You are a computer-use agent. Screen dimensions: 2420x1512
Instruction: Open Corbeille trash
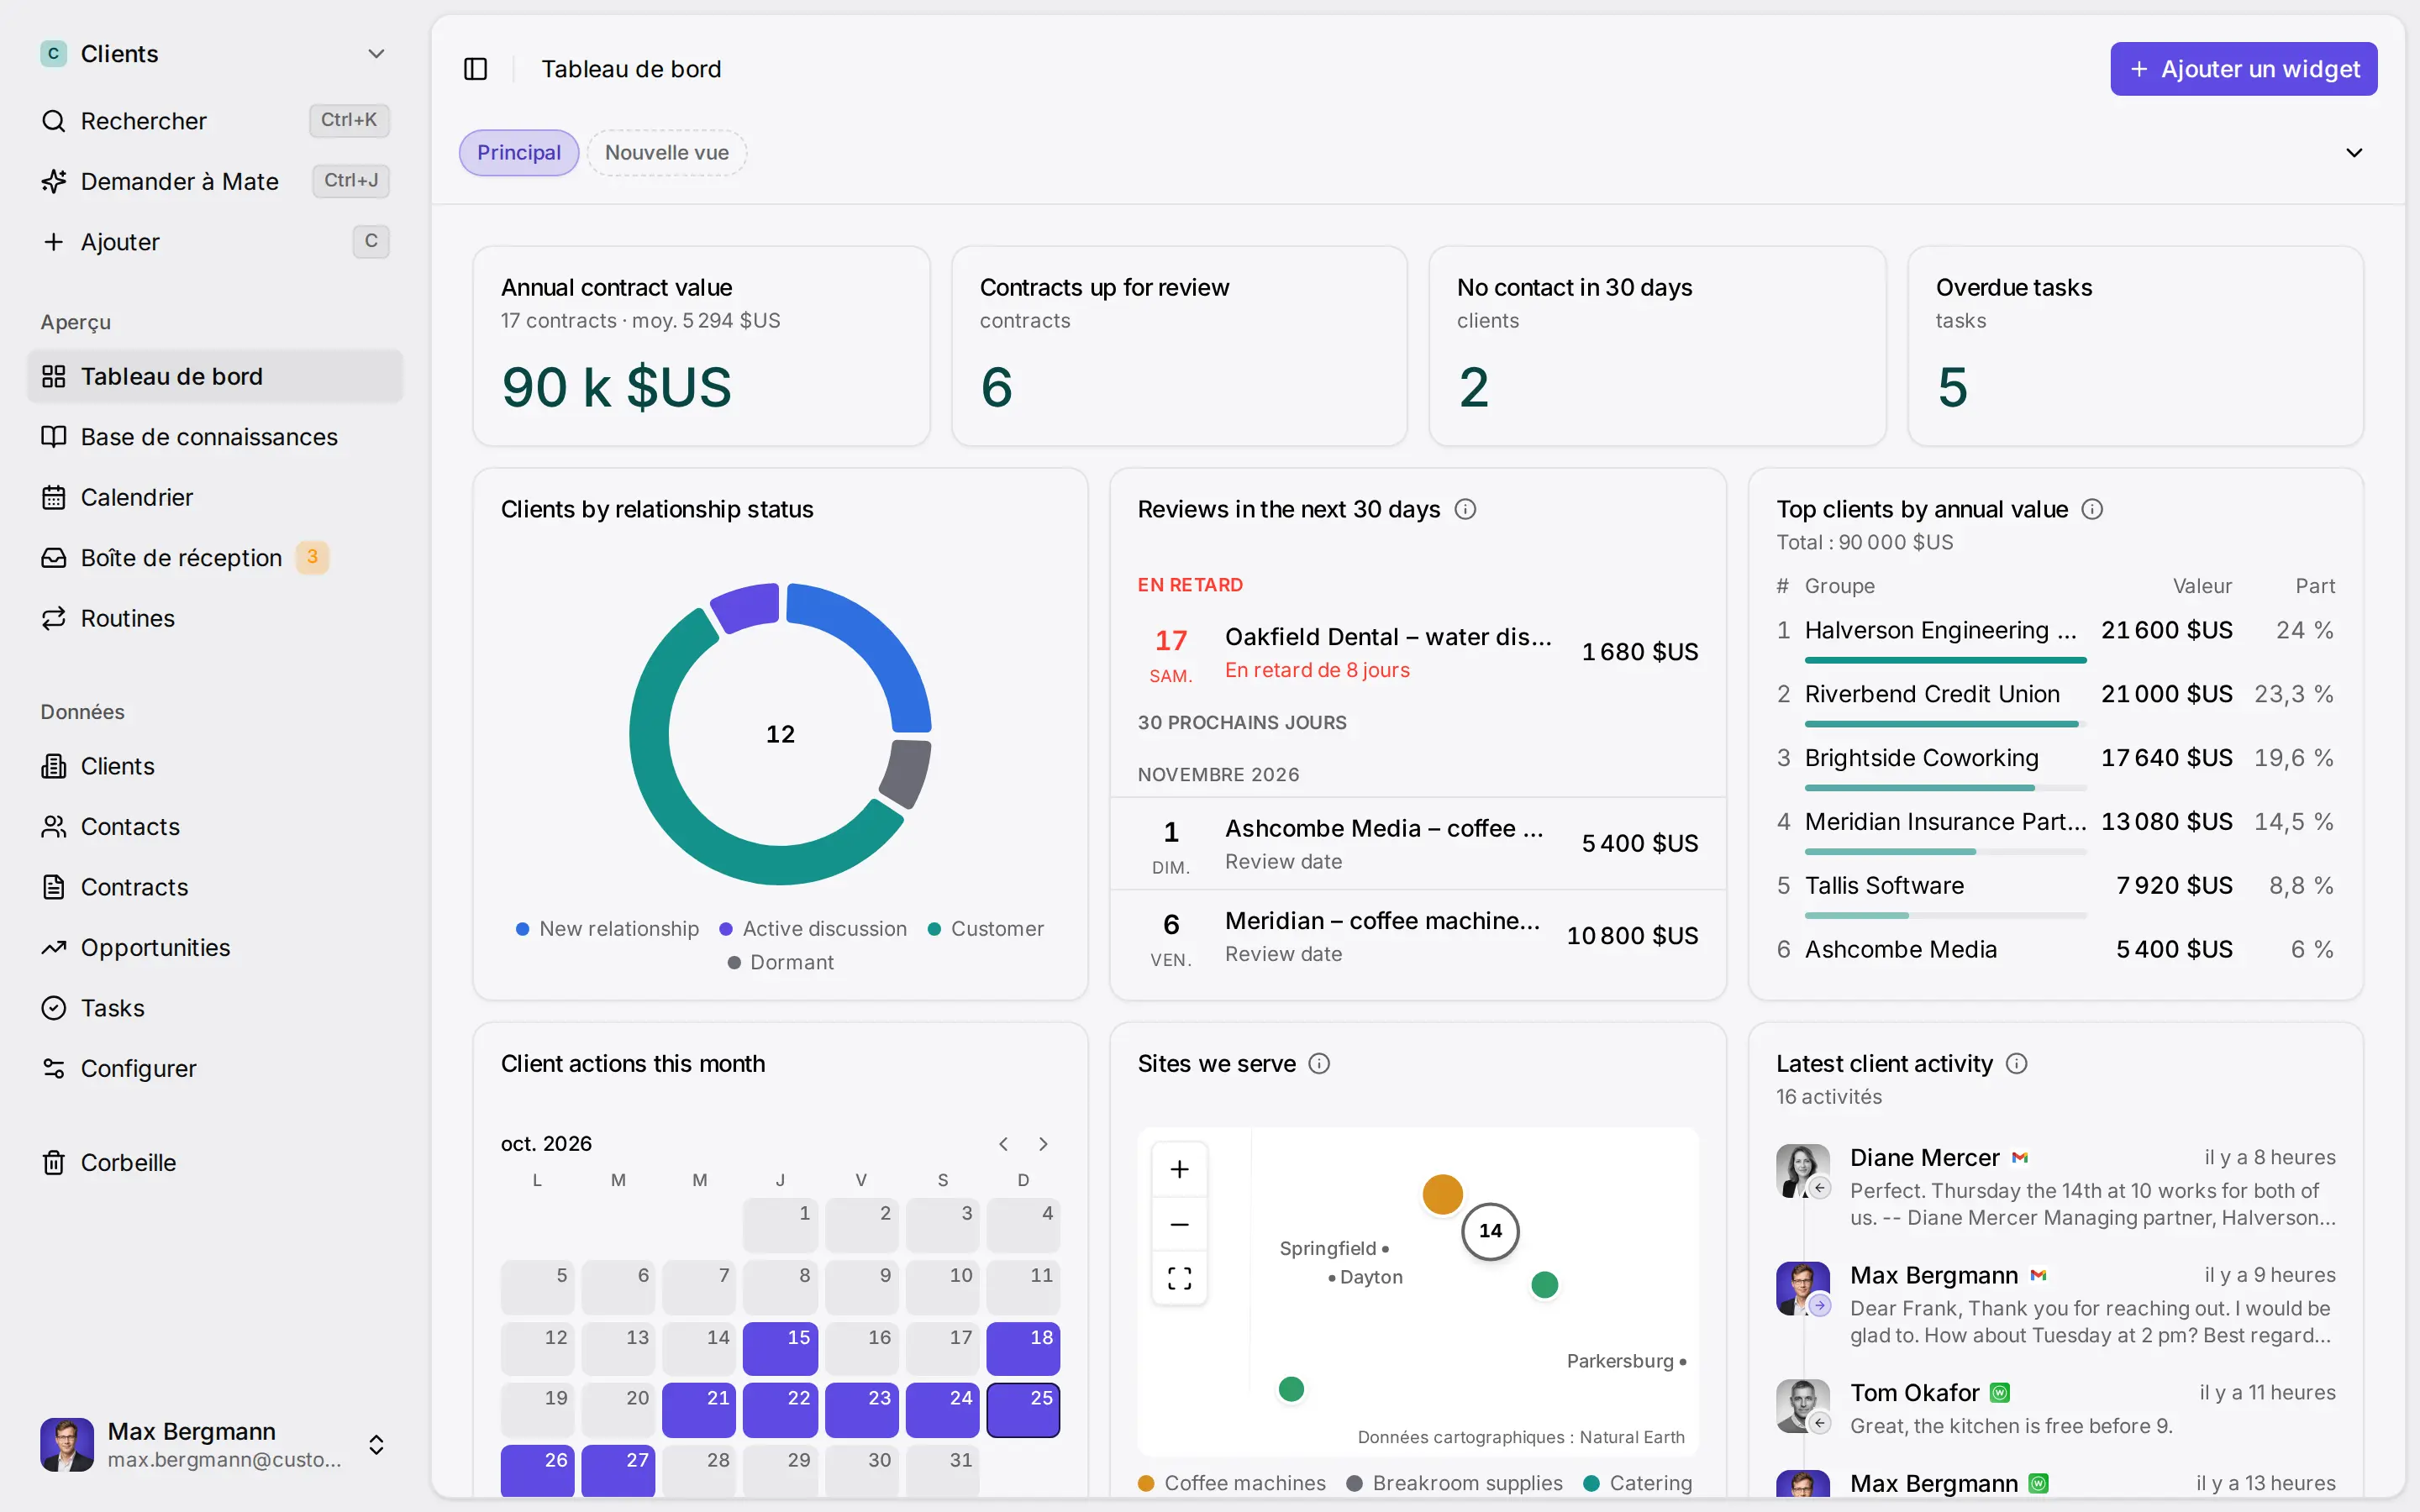point(215,1163)
